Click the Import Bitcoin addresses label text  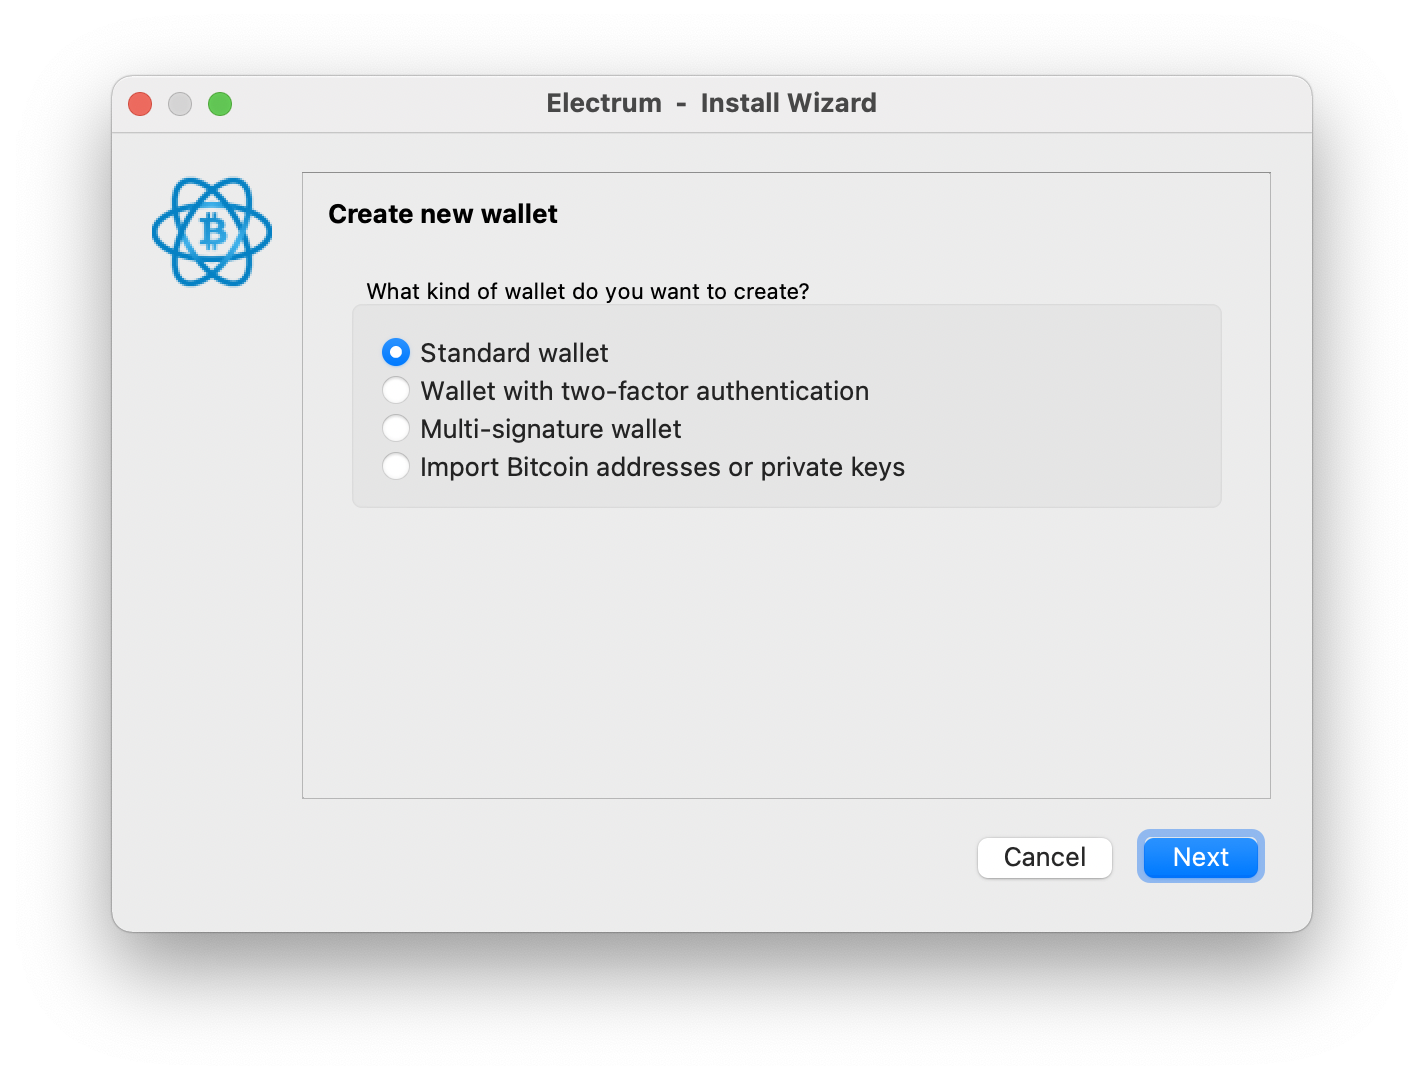662,466
